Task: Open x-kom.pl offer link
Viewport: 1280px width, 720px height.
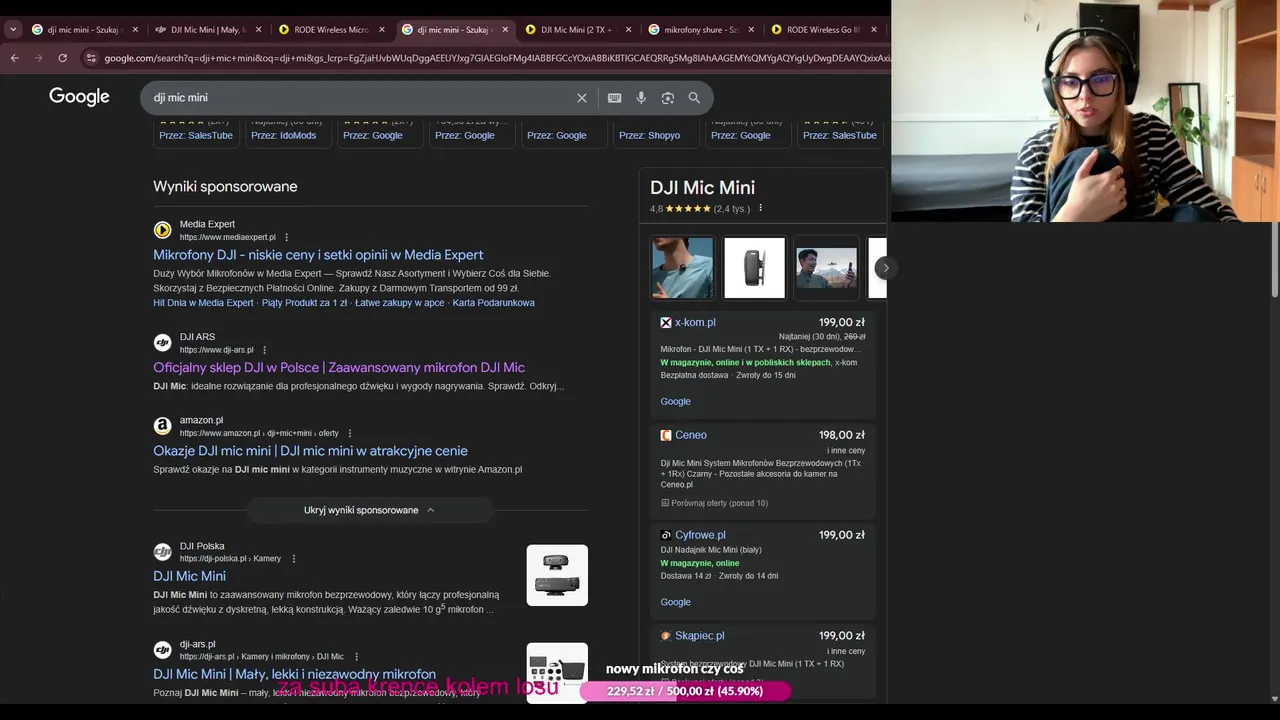Action: click(695, 322)
